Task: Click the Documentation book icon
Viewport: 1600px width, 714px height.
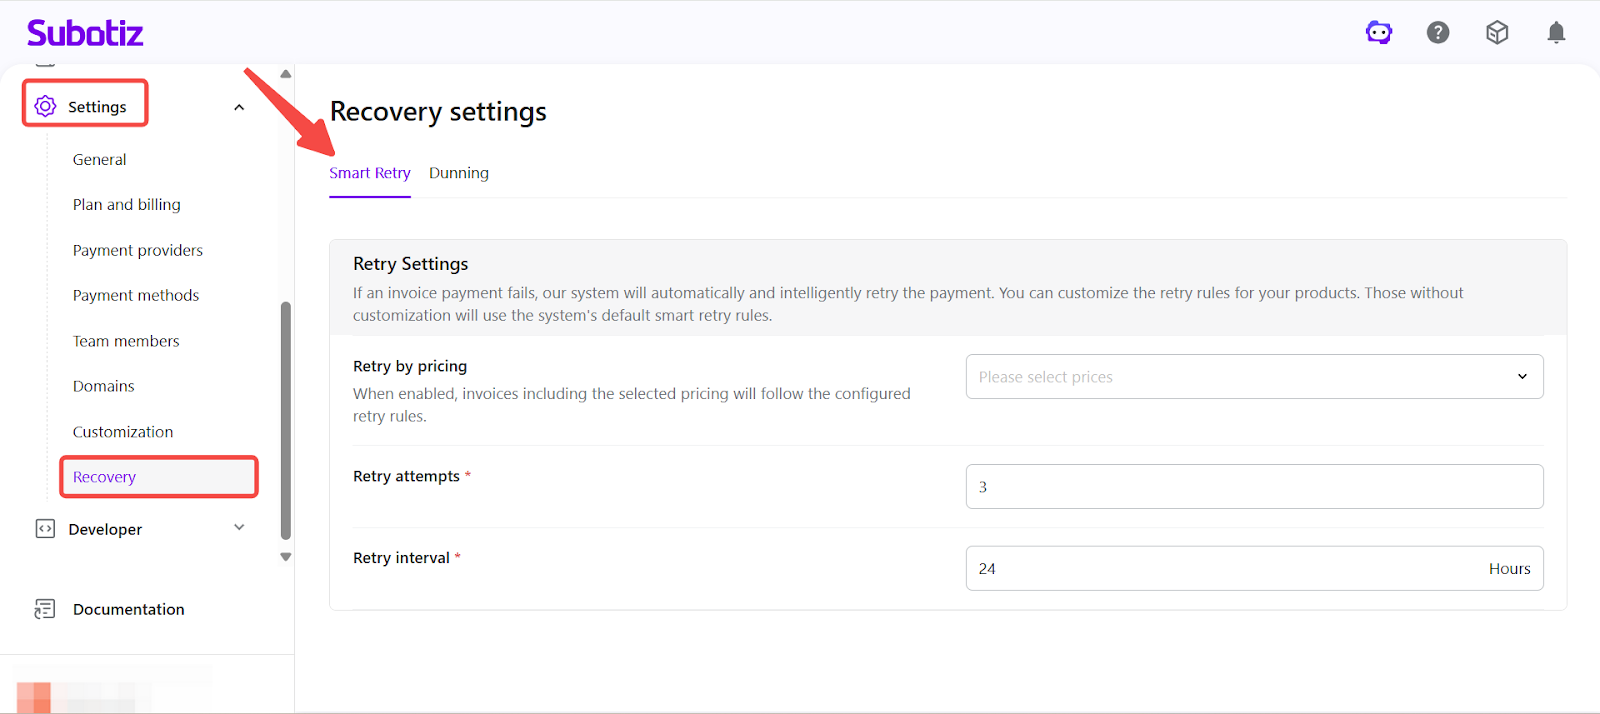Action: [45, 609]
